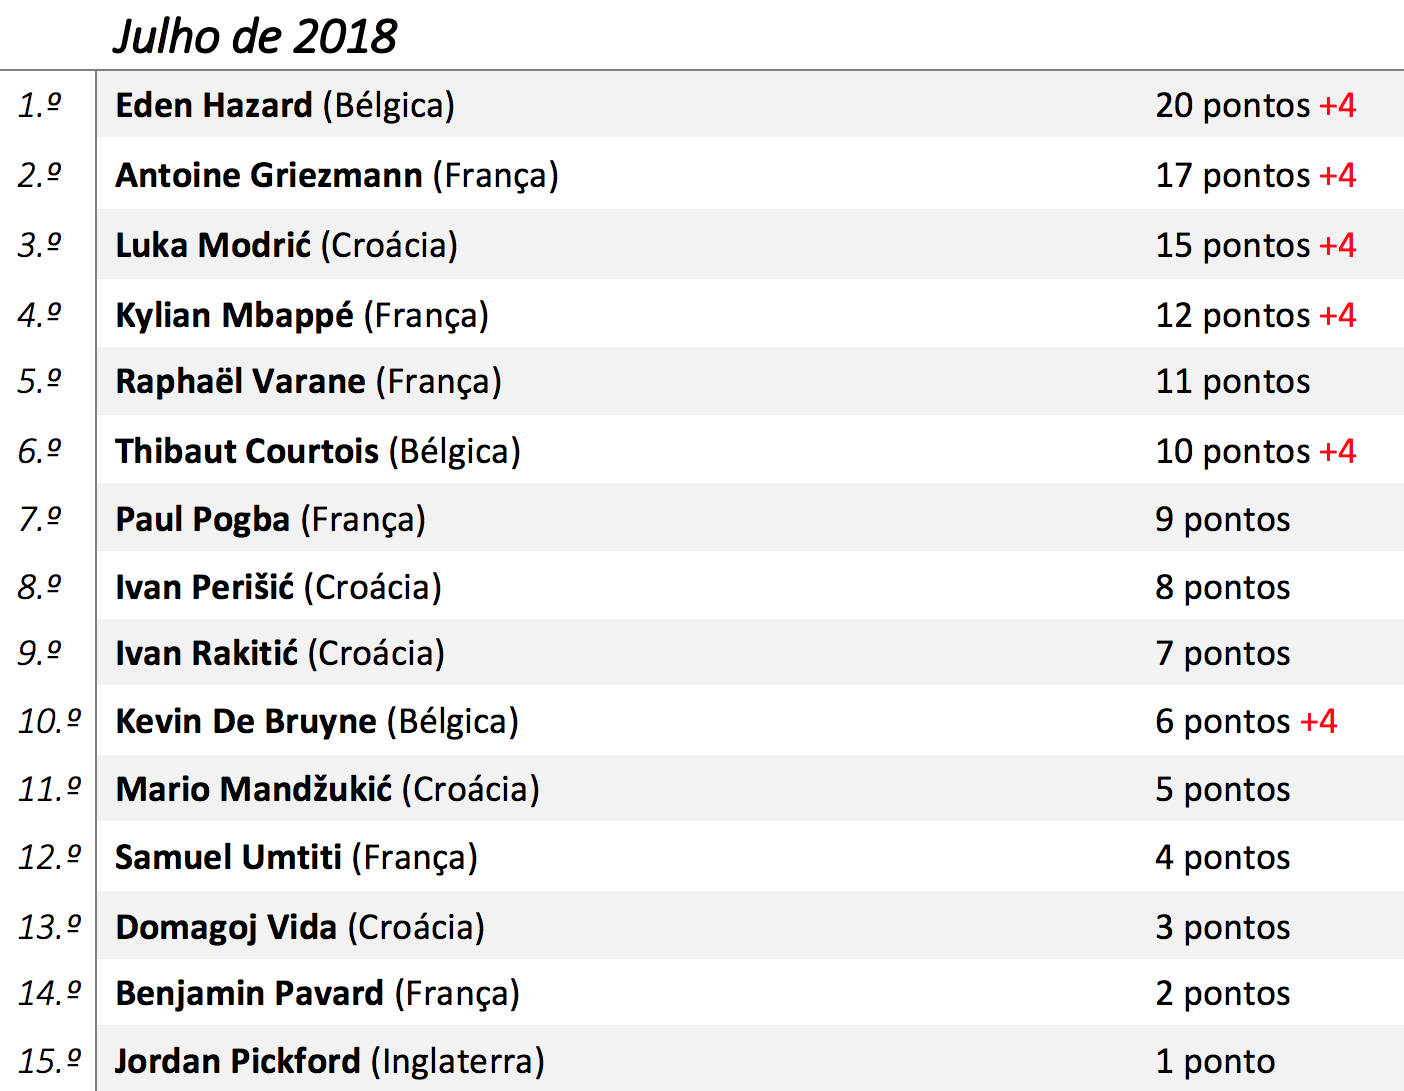Click the '1 ponto' score text
The width and height of the screenshot is (1404, 1091).
(1215, 1061)
